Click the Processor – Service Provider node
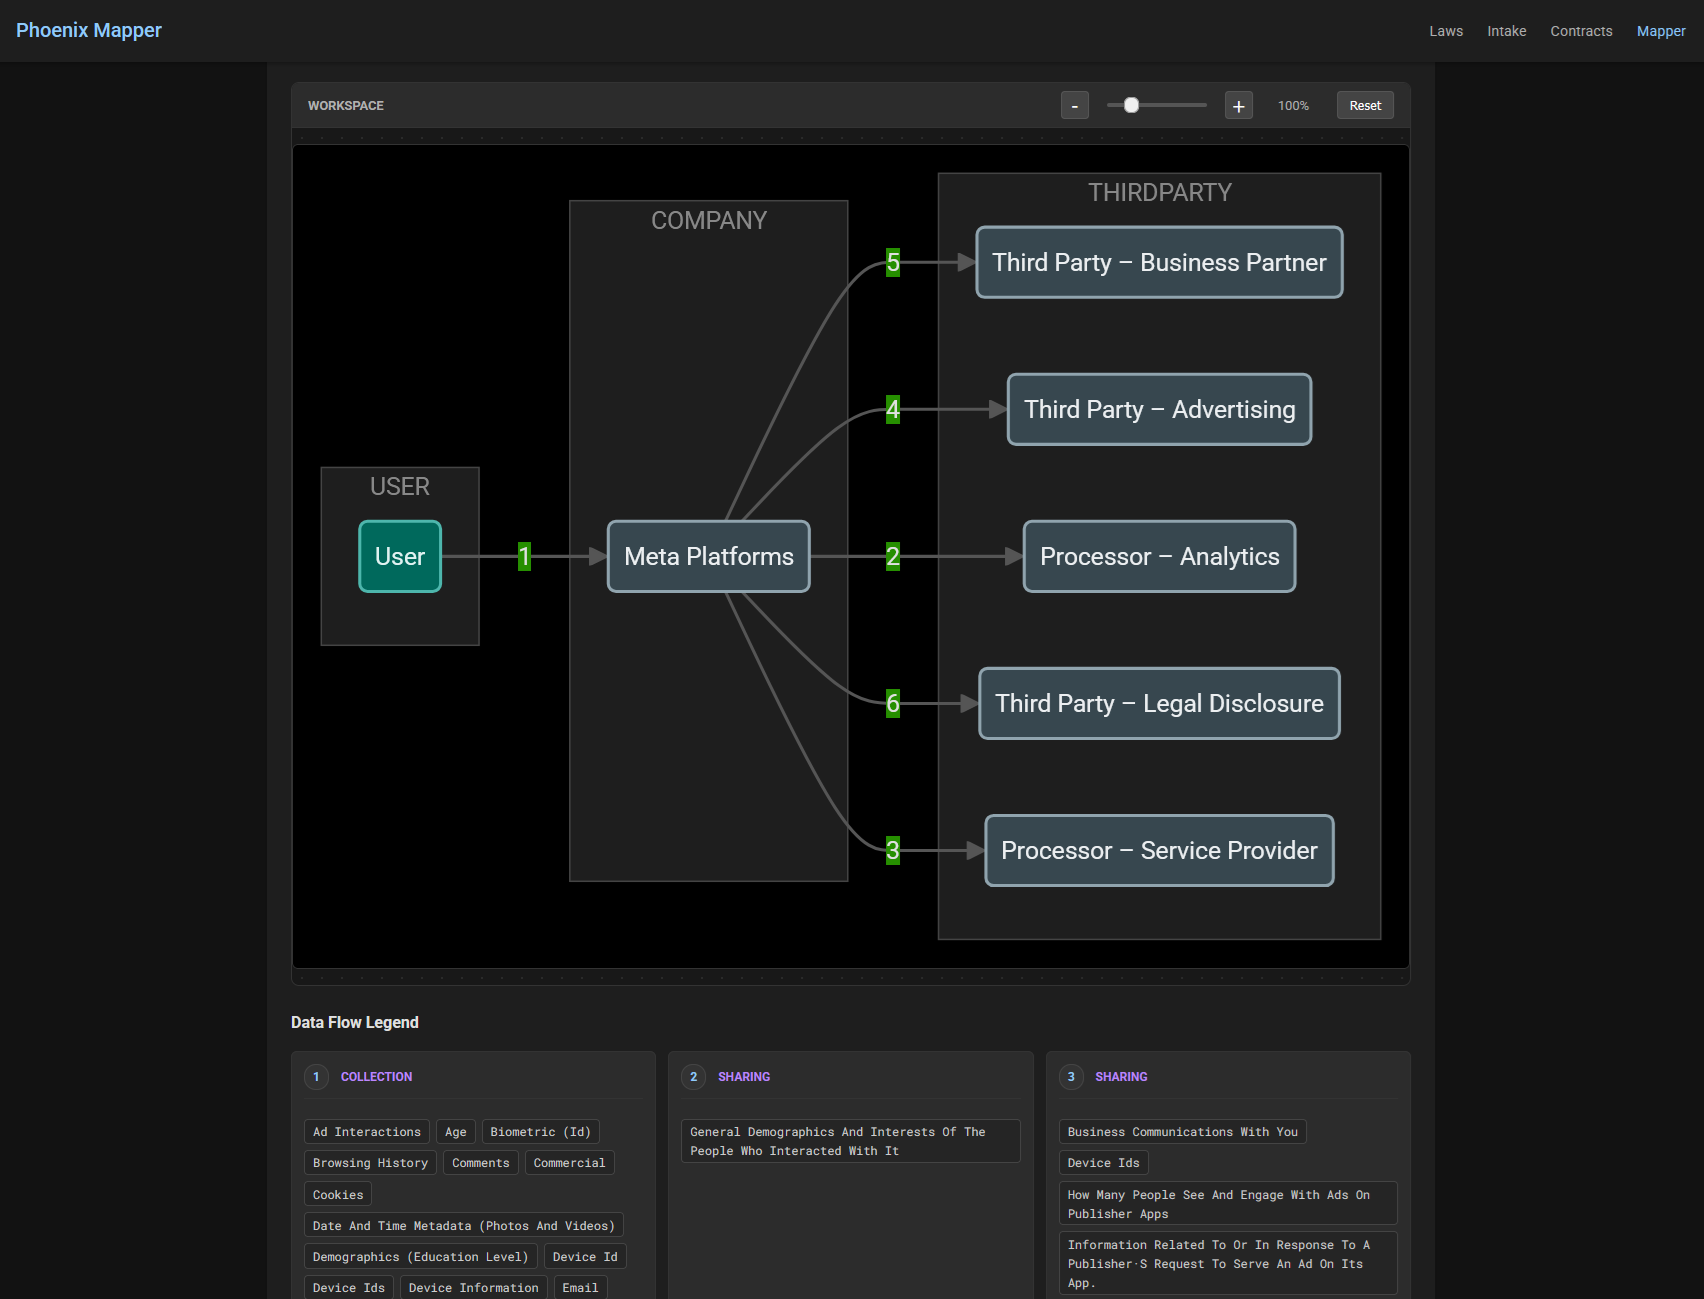1704x1299 pixels. point(1159,851)
